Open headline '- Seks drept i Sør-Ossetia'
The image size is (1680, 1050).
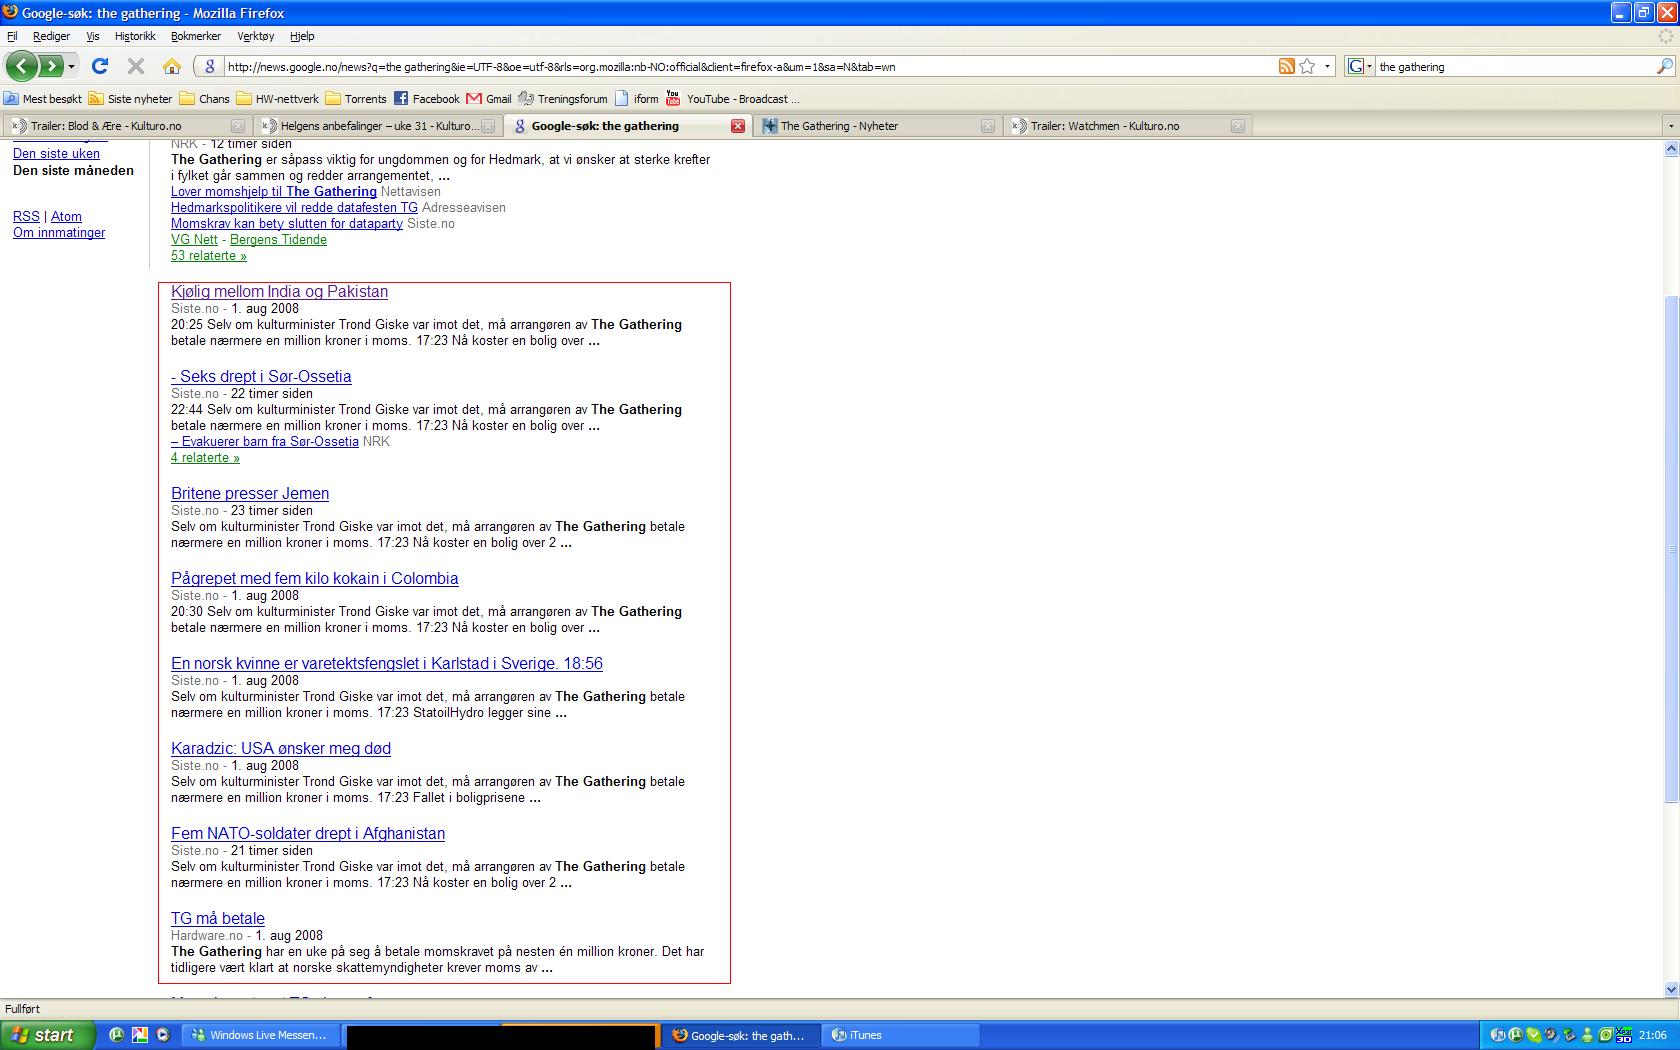tap(261, 377)
